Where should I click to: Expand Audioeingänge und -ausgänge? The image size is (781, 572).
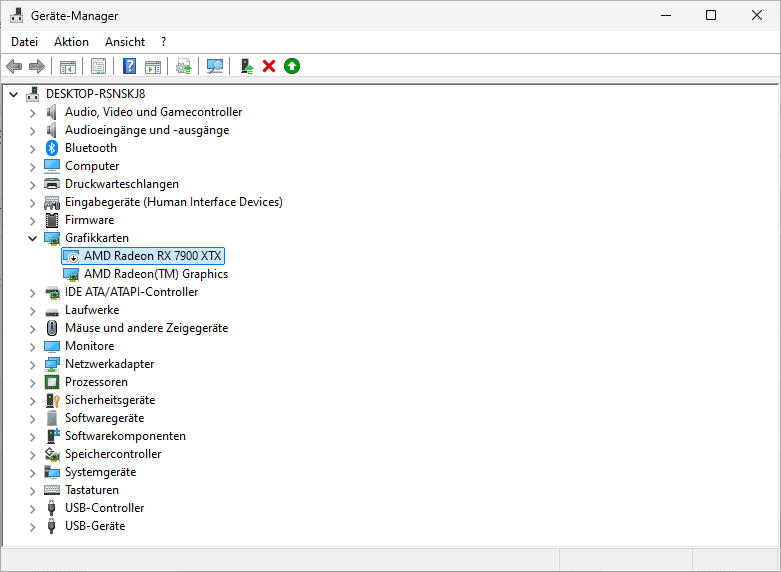[x=32, y=131]
